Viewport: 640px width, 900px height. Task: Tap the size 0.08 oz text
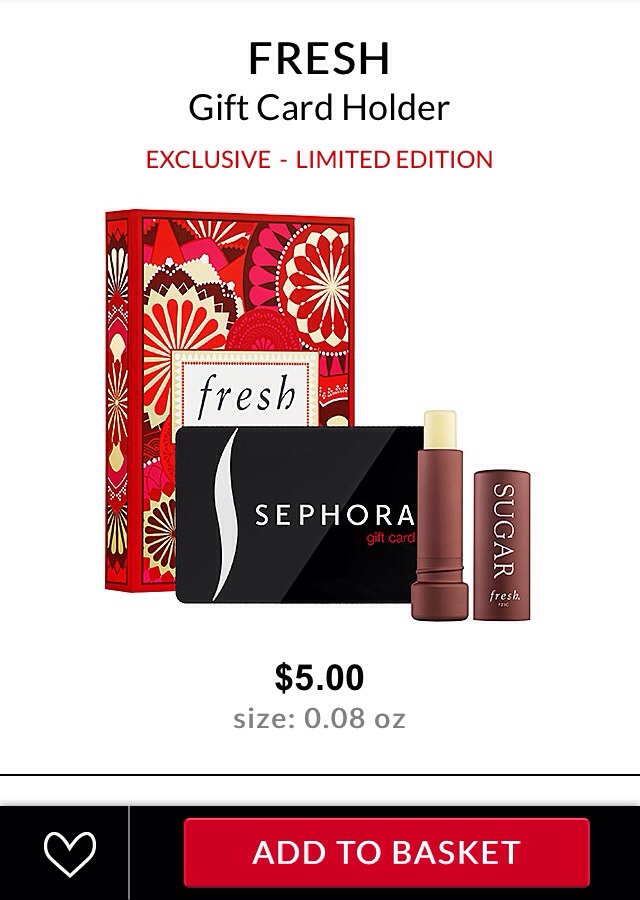[319, 718]
